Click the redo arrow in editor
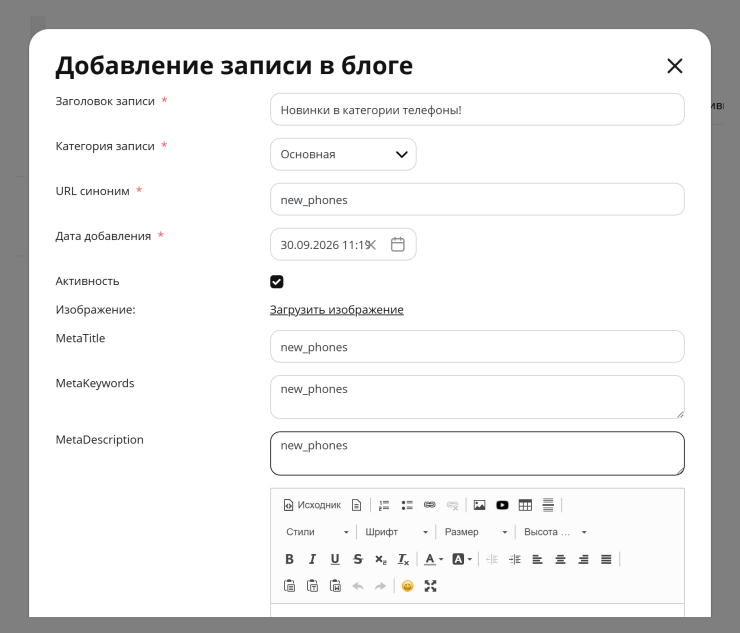The width and height of the screenshot is (740, 633). (380, 586)
